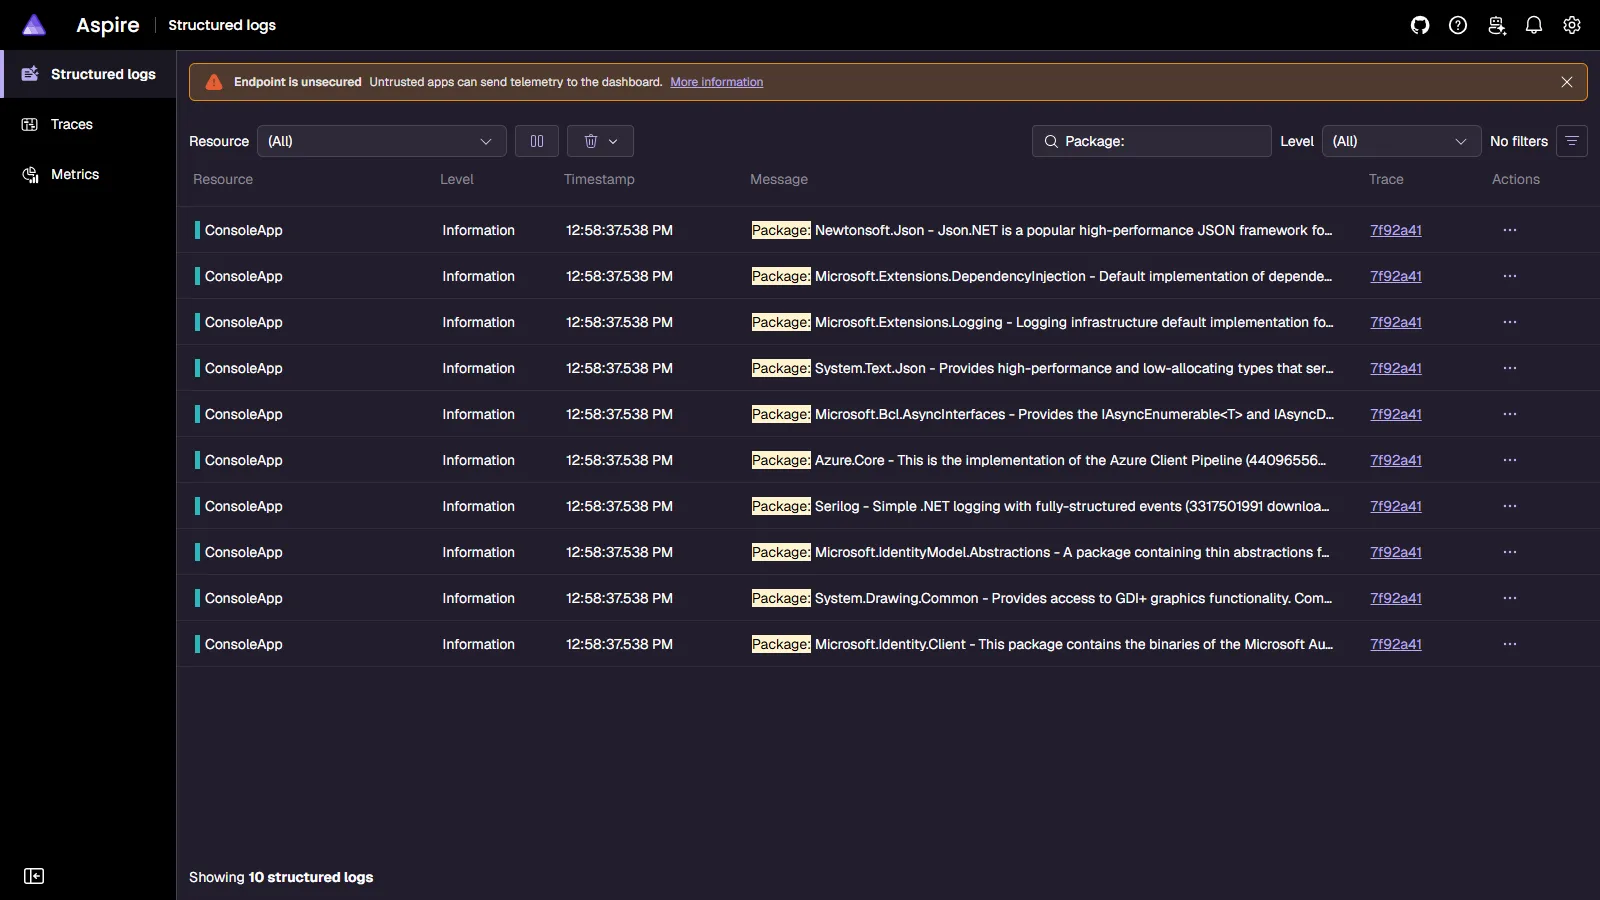Open the settings gear

1572,25
